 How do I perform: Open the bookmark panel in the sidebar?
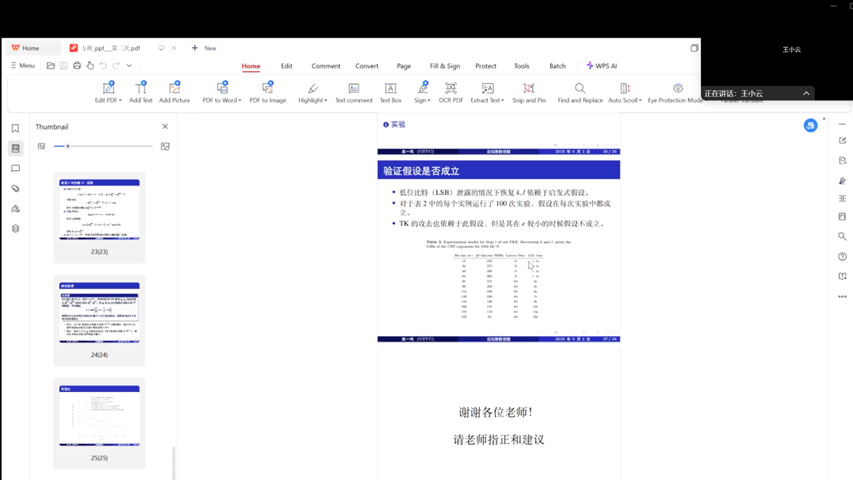15,128
